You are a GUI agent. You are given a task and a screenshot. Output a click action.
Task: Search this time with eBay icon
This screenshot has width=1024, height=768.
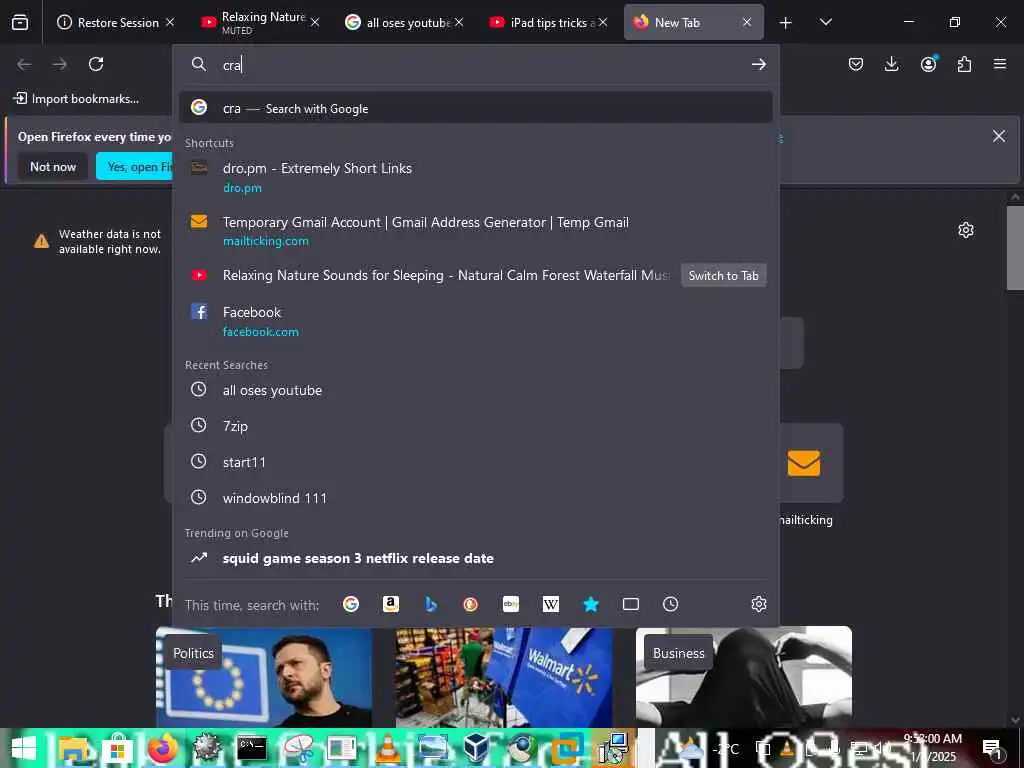pos(511,604)
